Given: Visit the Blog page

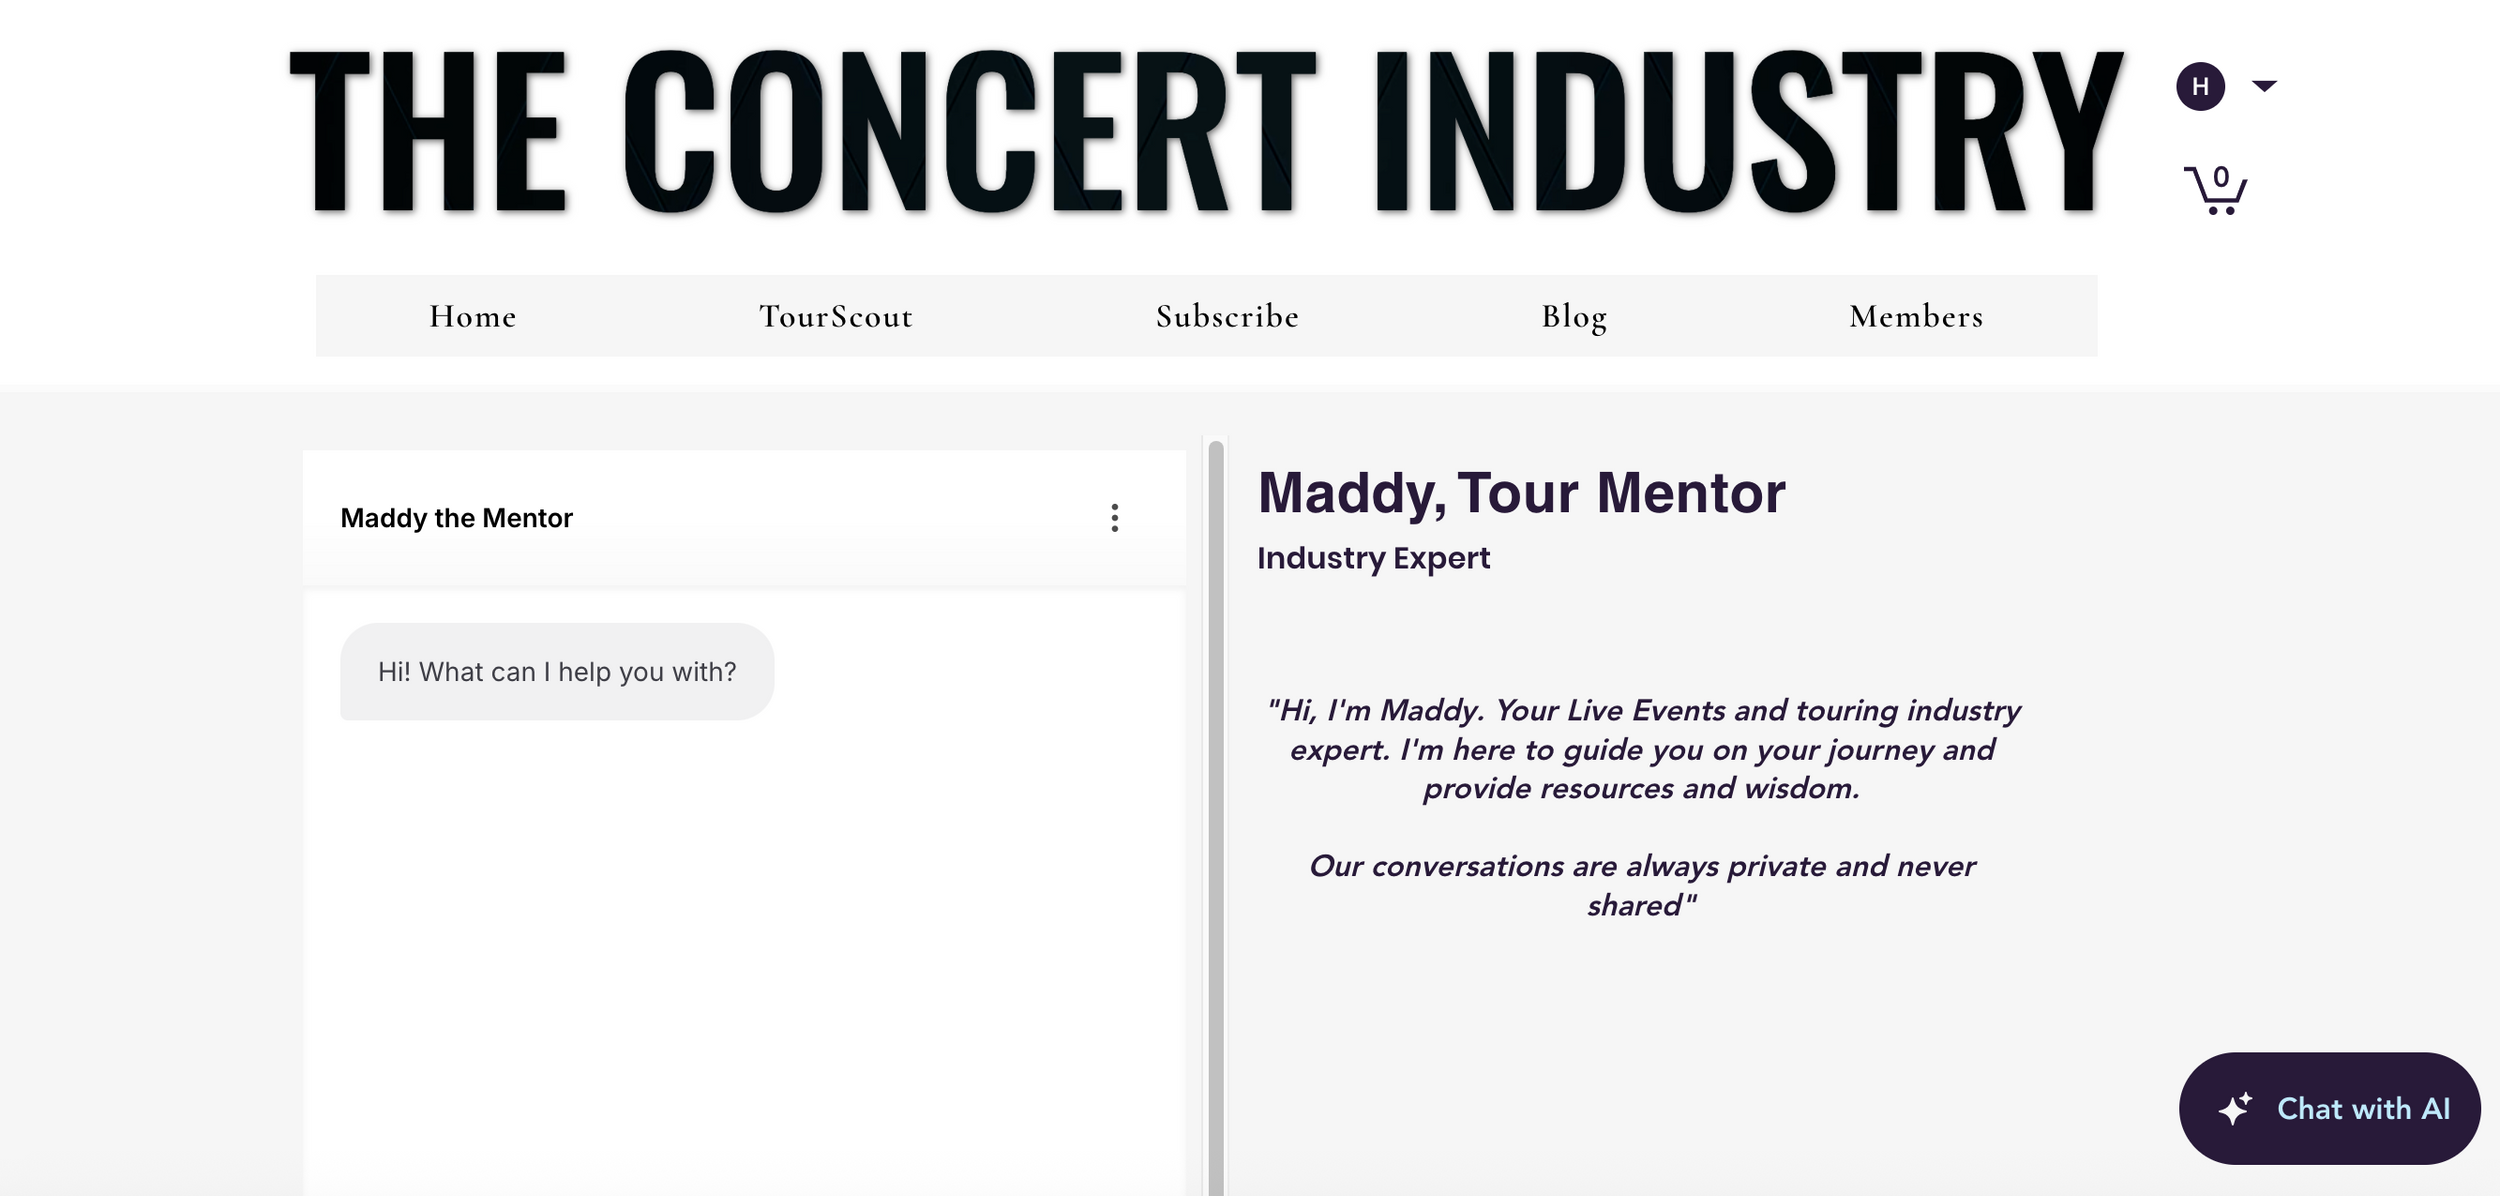Looking at the screenshot, I should [x=1573, y=315].
